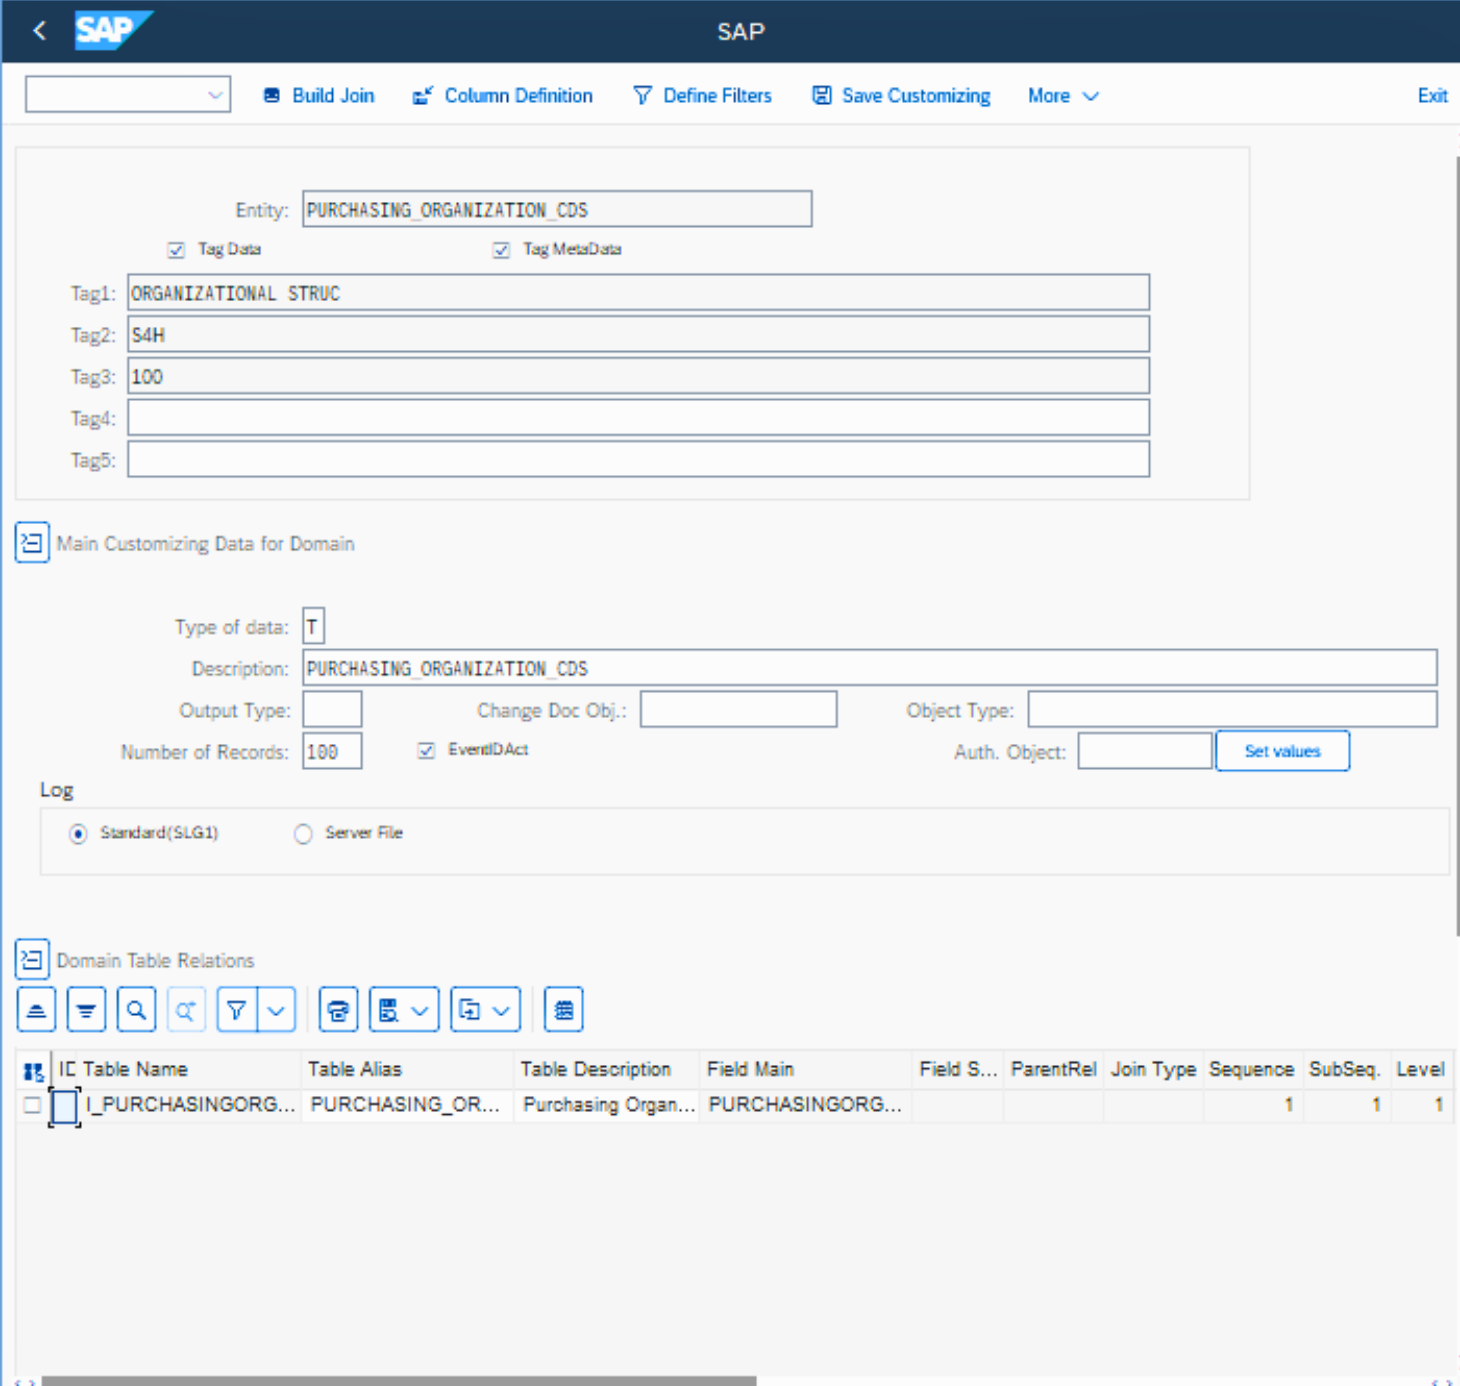Click the sort descending icon in table toolbar
1460x1386 pixels.
[x=86, y=1010]
